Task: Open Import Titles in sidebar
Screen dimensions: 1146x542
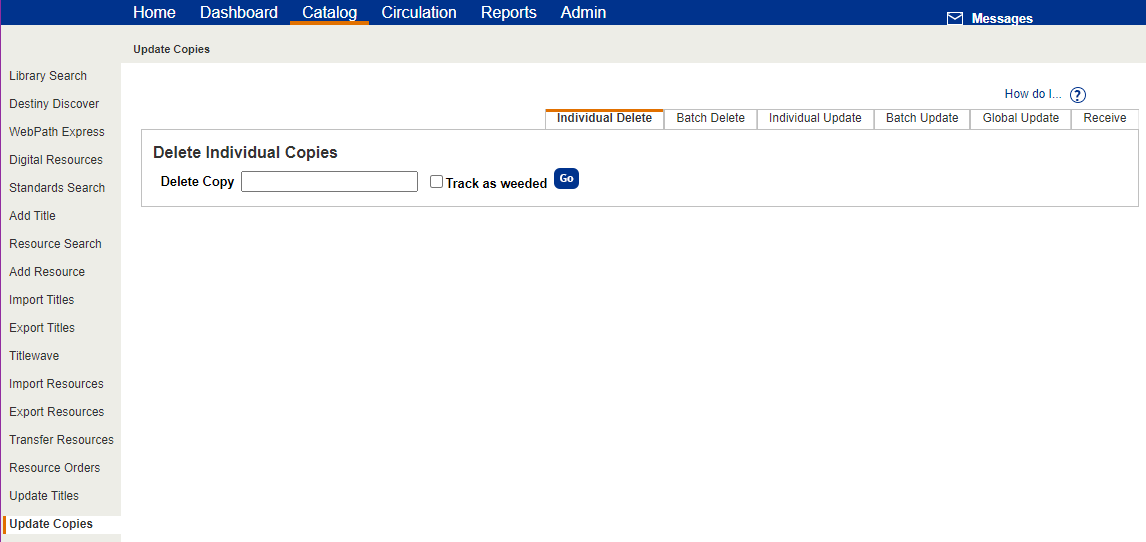Action: pos(42,300)
